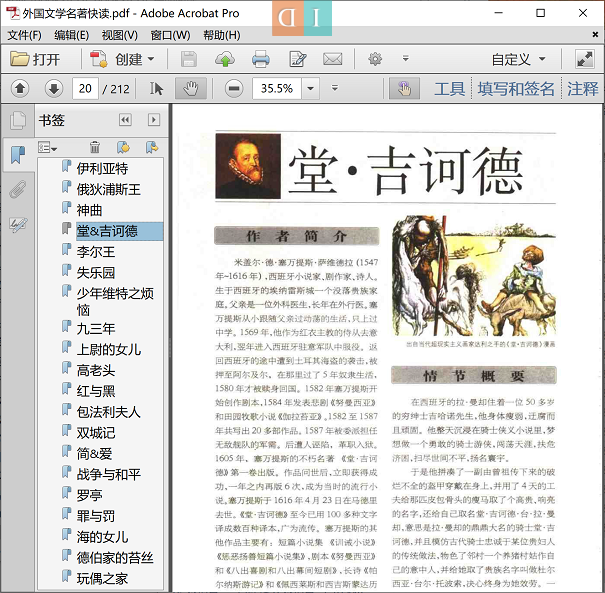Expand page display options arrow after zoom
Screen dimensions: 605x593
(335, 88)
